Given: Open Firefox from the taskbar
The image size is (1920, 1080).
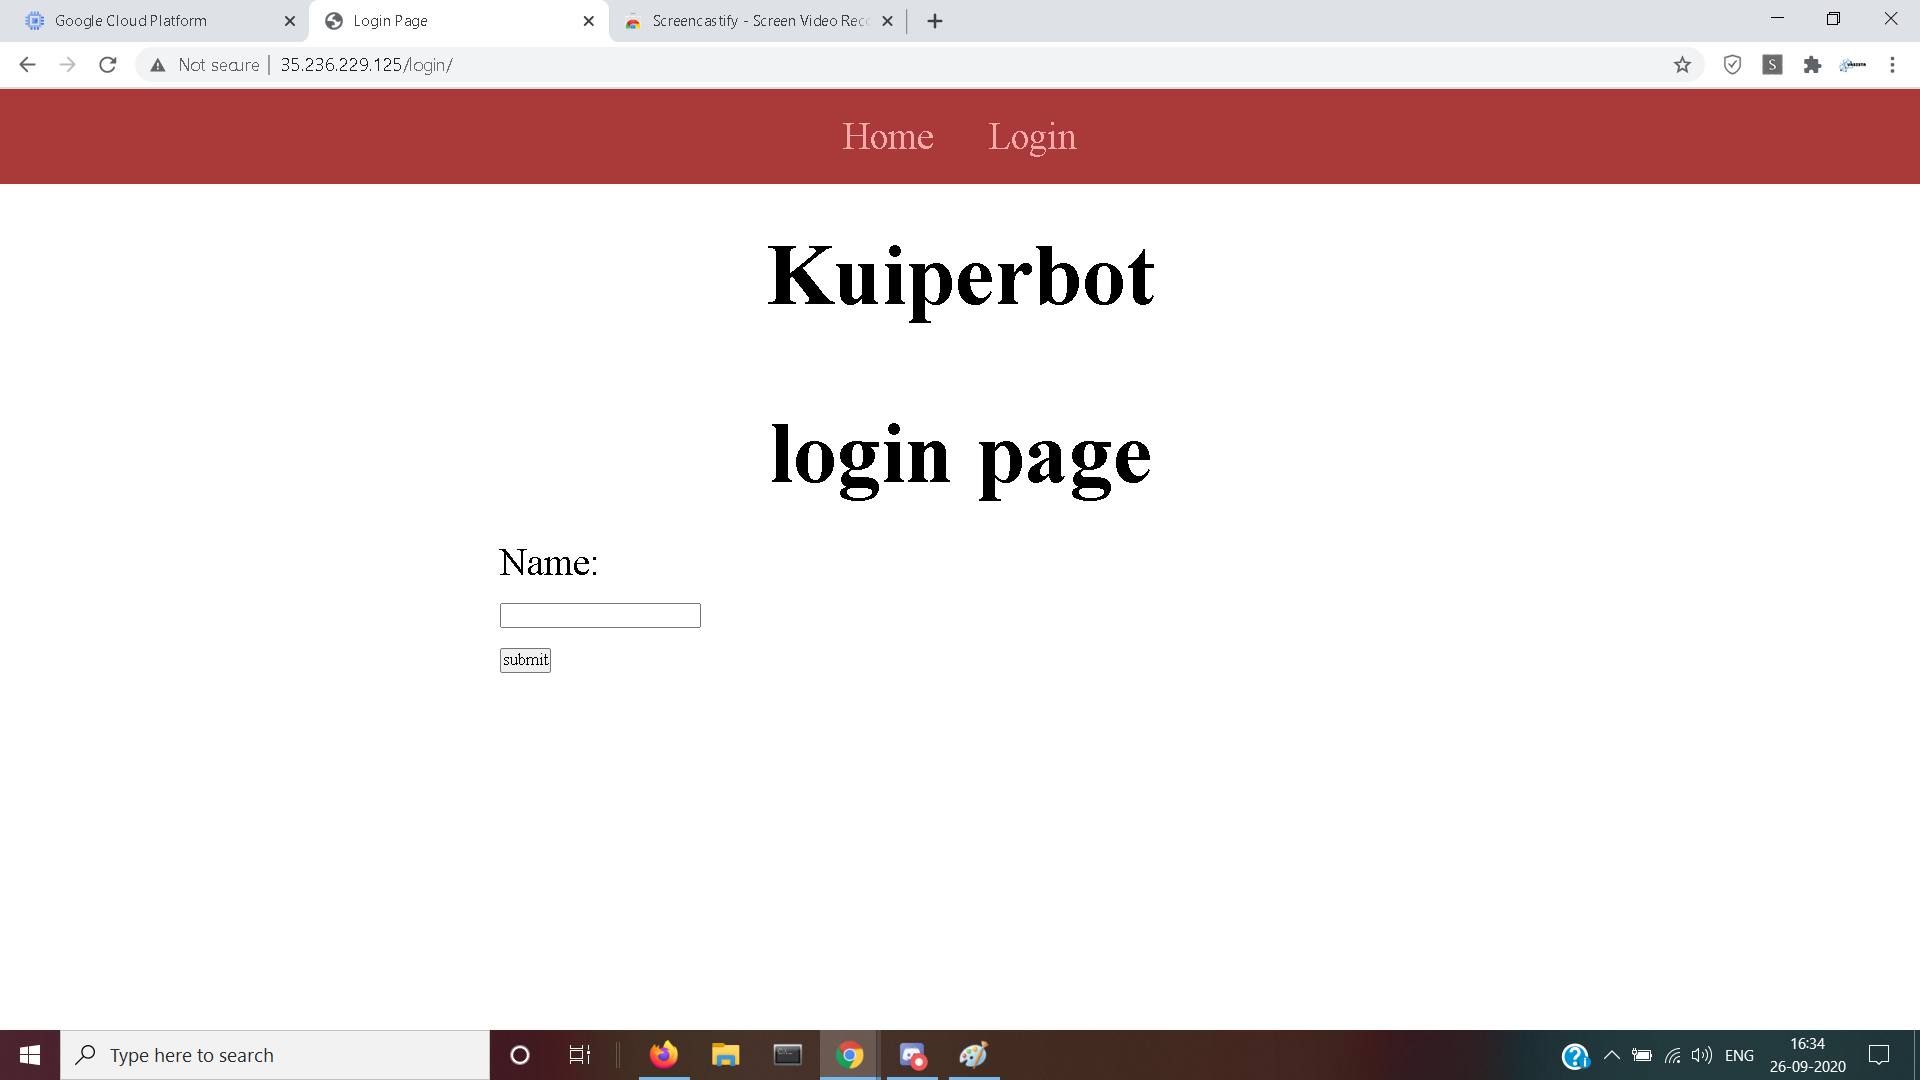Looking at the screenshot, I should point(663,1055).
